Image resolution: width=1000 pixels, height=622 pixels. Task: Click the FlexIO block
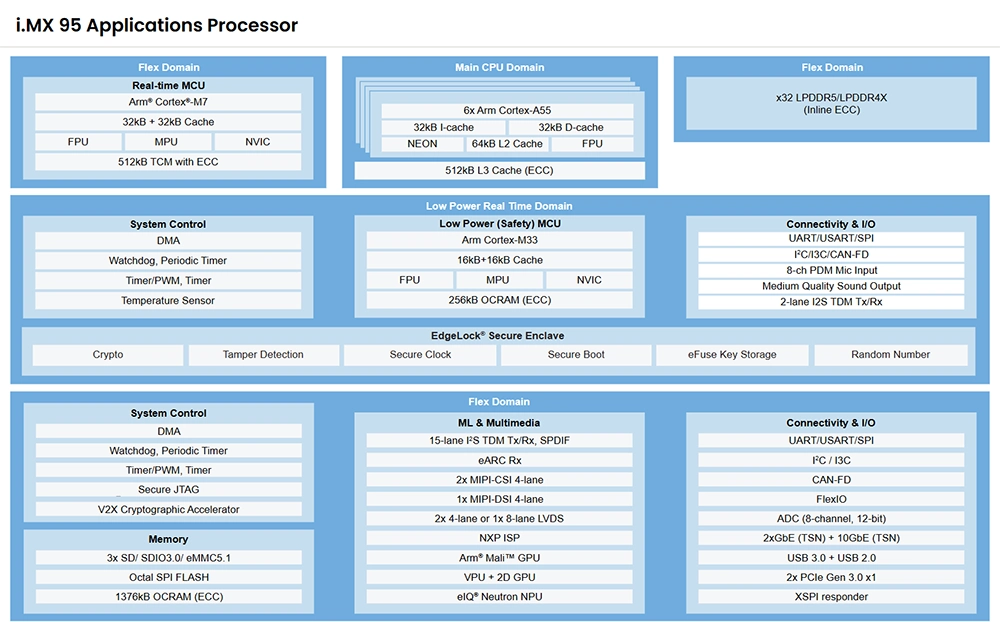(831, 499)
